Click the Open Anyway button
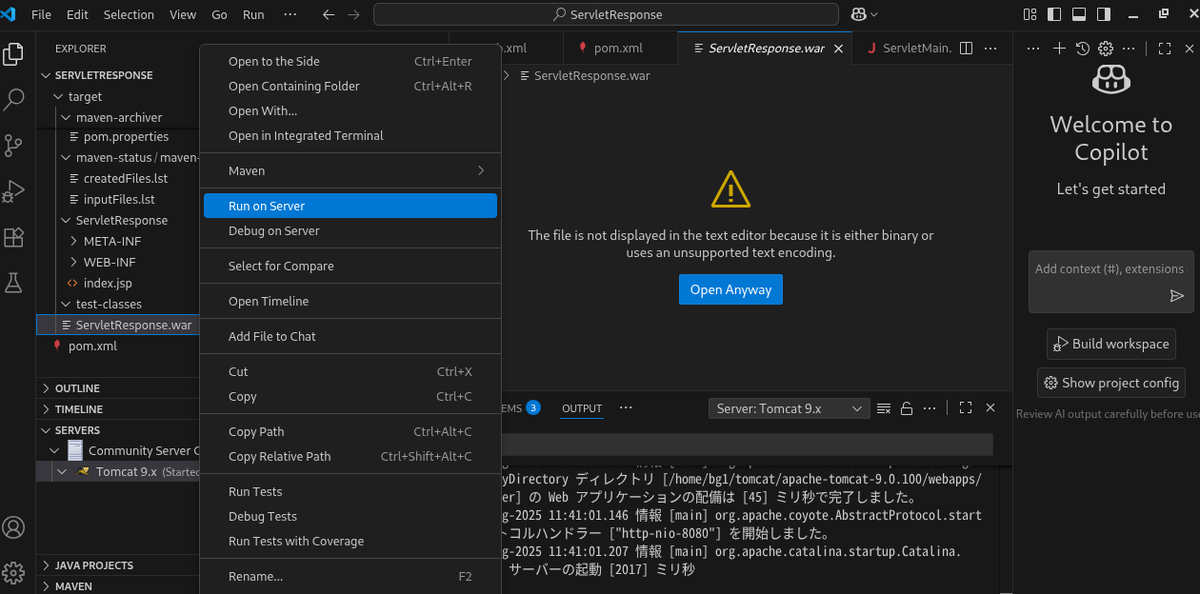The width and height of the screenshot is (1200, 594). click(x=731, y=289)
